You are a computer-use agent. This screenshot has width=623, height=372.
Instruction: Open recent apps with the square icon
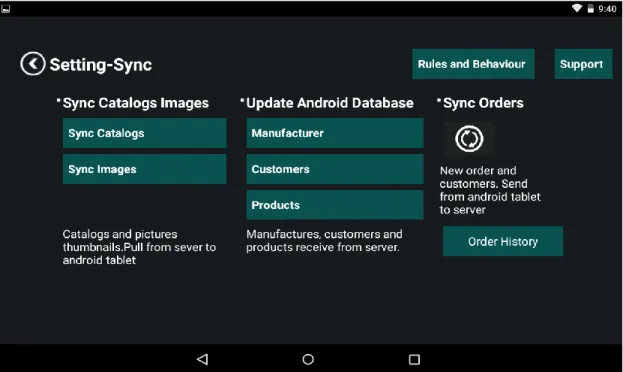pos(414,359)
